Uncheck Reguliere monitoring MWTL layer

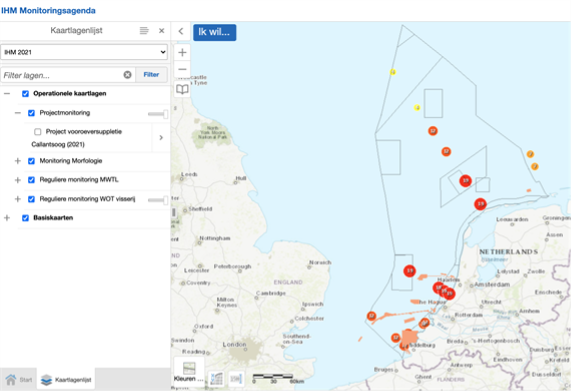click(x=31, y=180)
